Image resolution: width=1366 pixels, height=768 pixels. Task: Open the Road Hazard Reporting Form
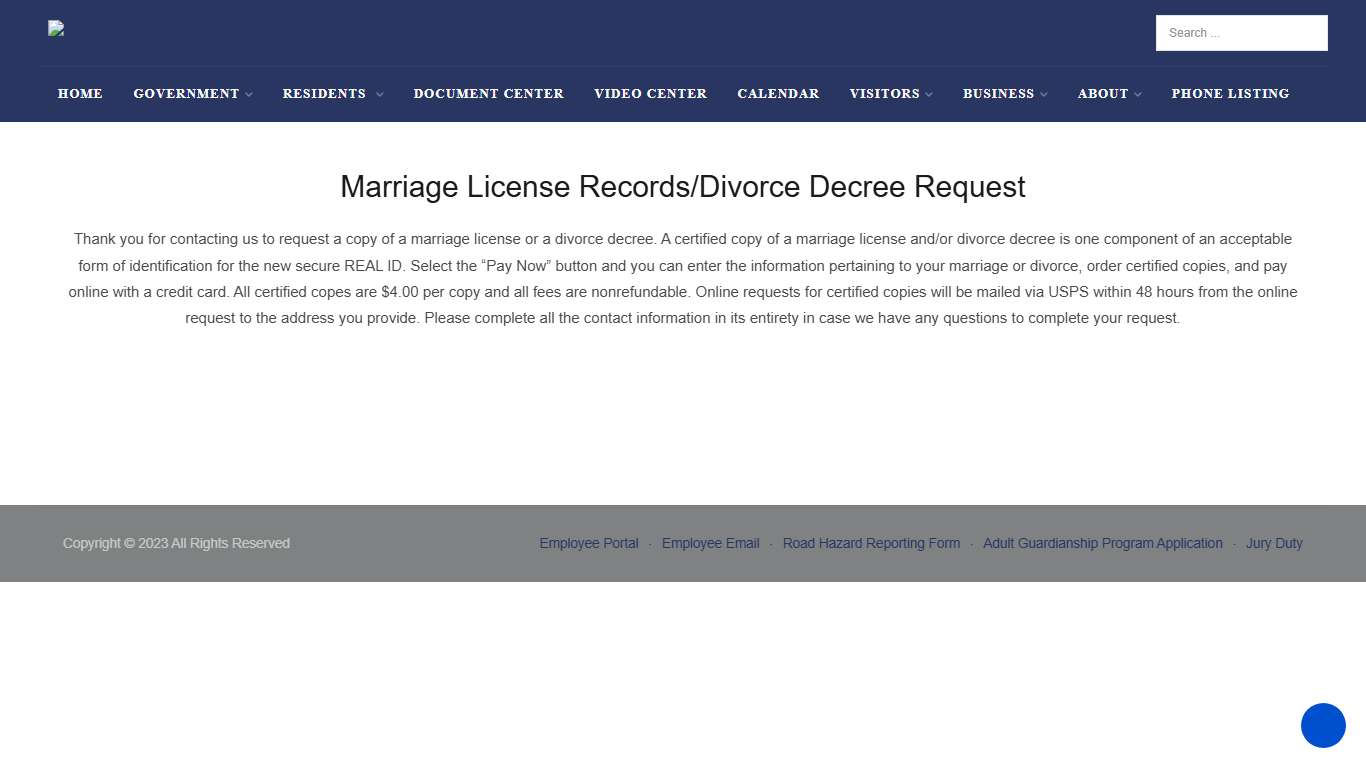[871, 543]
